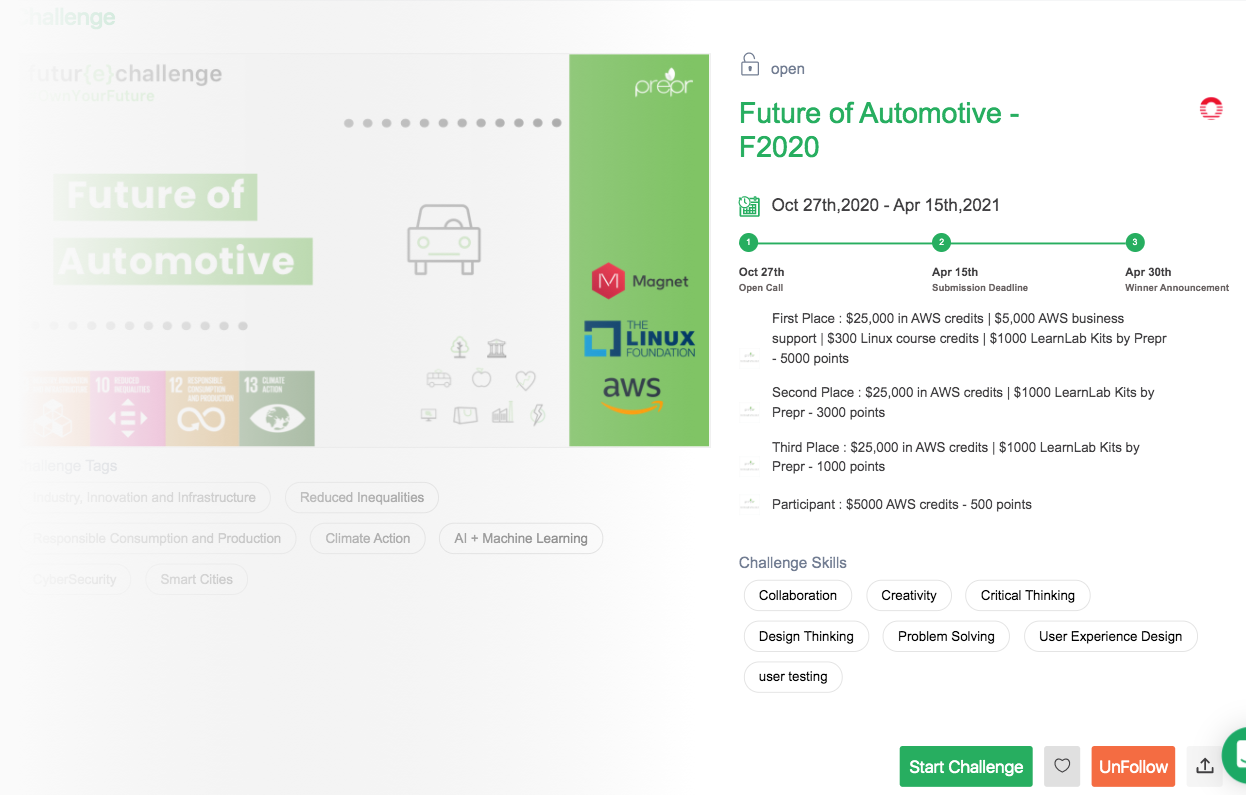Click the prepr logo in the banner
Viewport: 1246px width, 795px height.
click(x=663, y=83)
